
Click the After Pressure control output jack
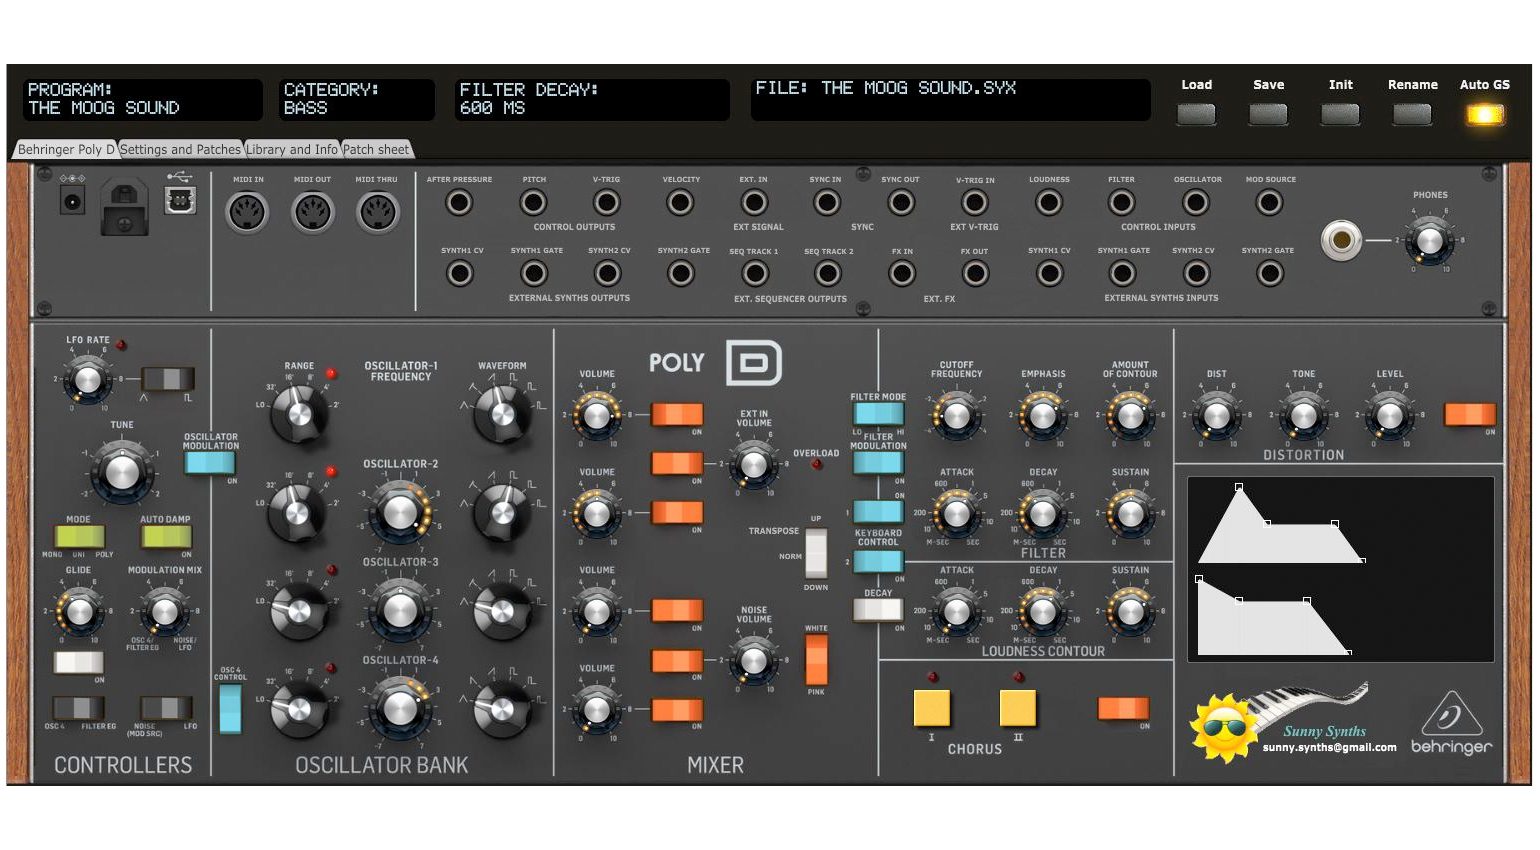[x=459, y=202]
